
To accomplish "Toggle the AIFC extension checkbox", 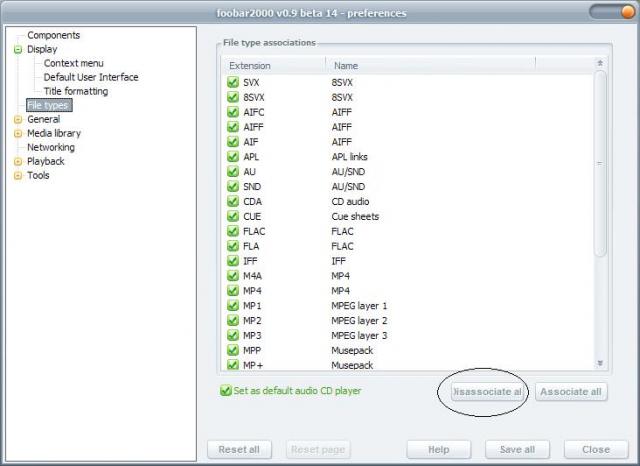I will (233, 112).
